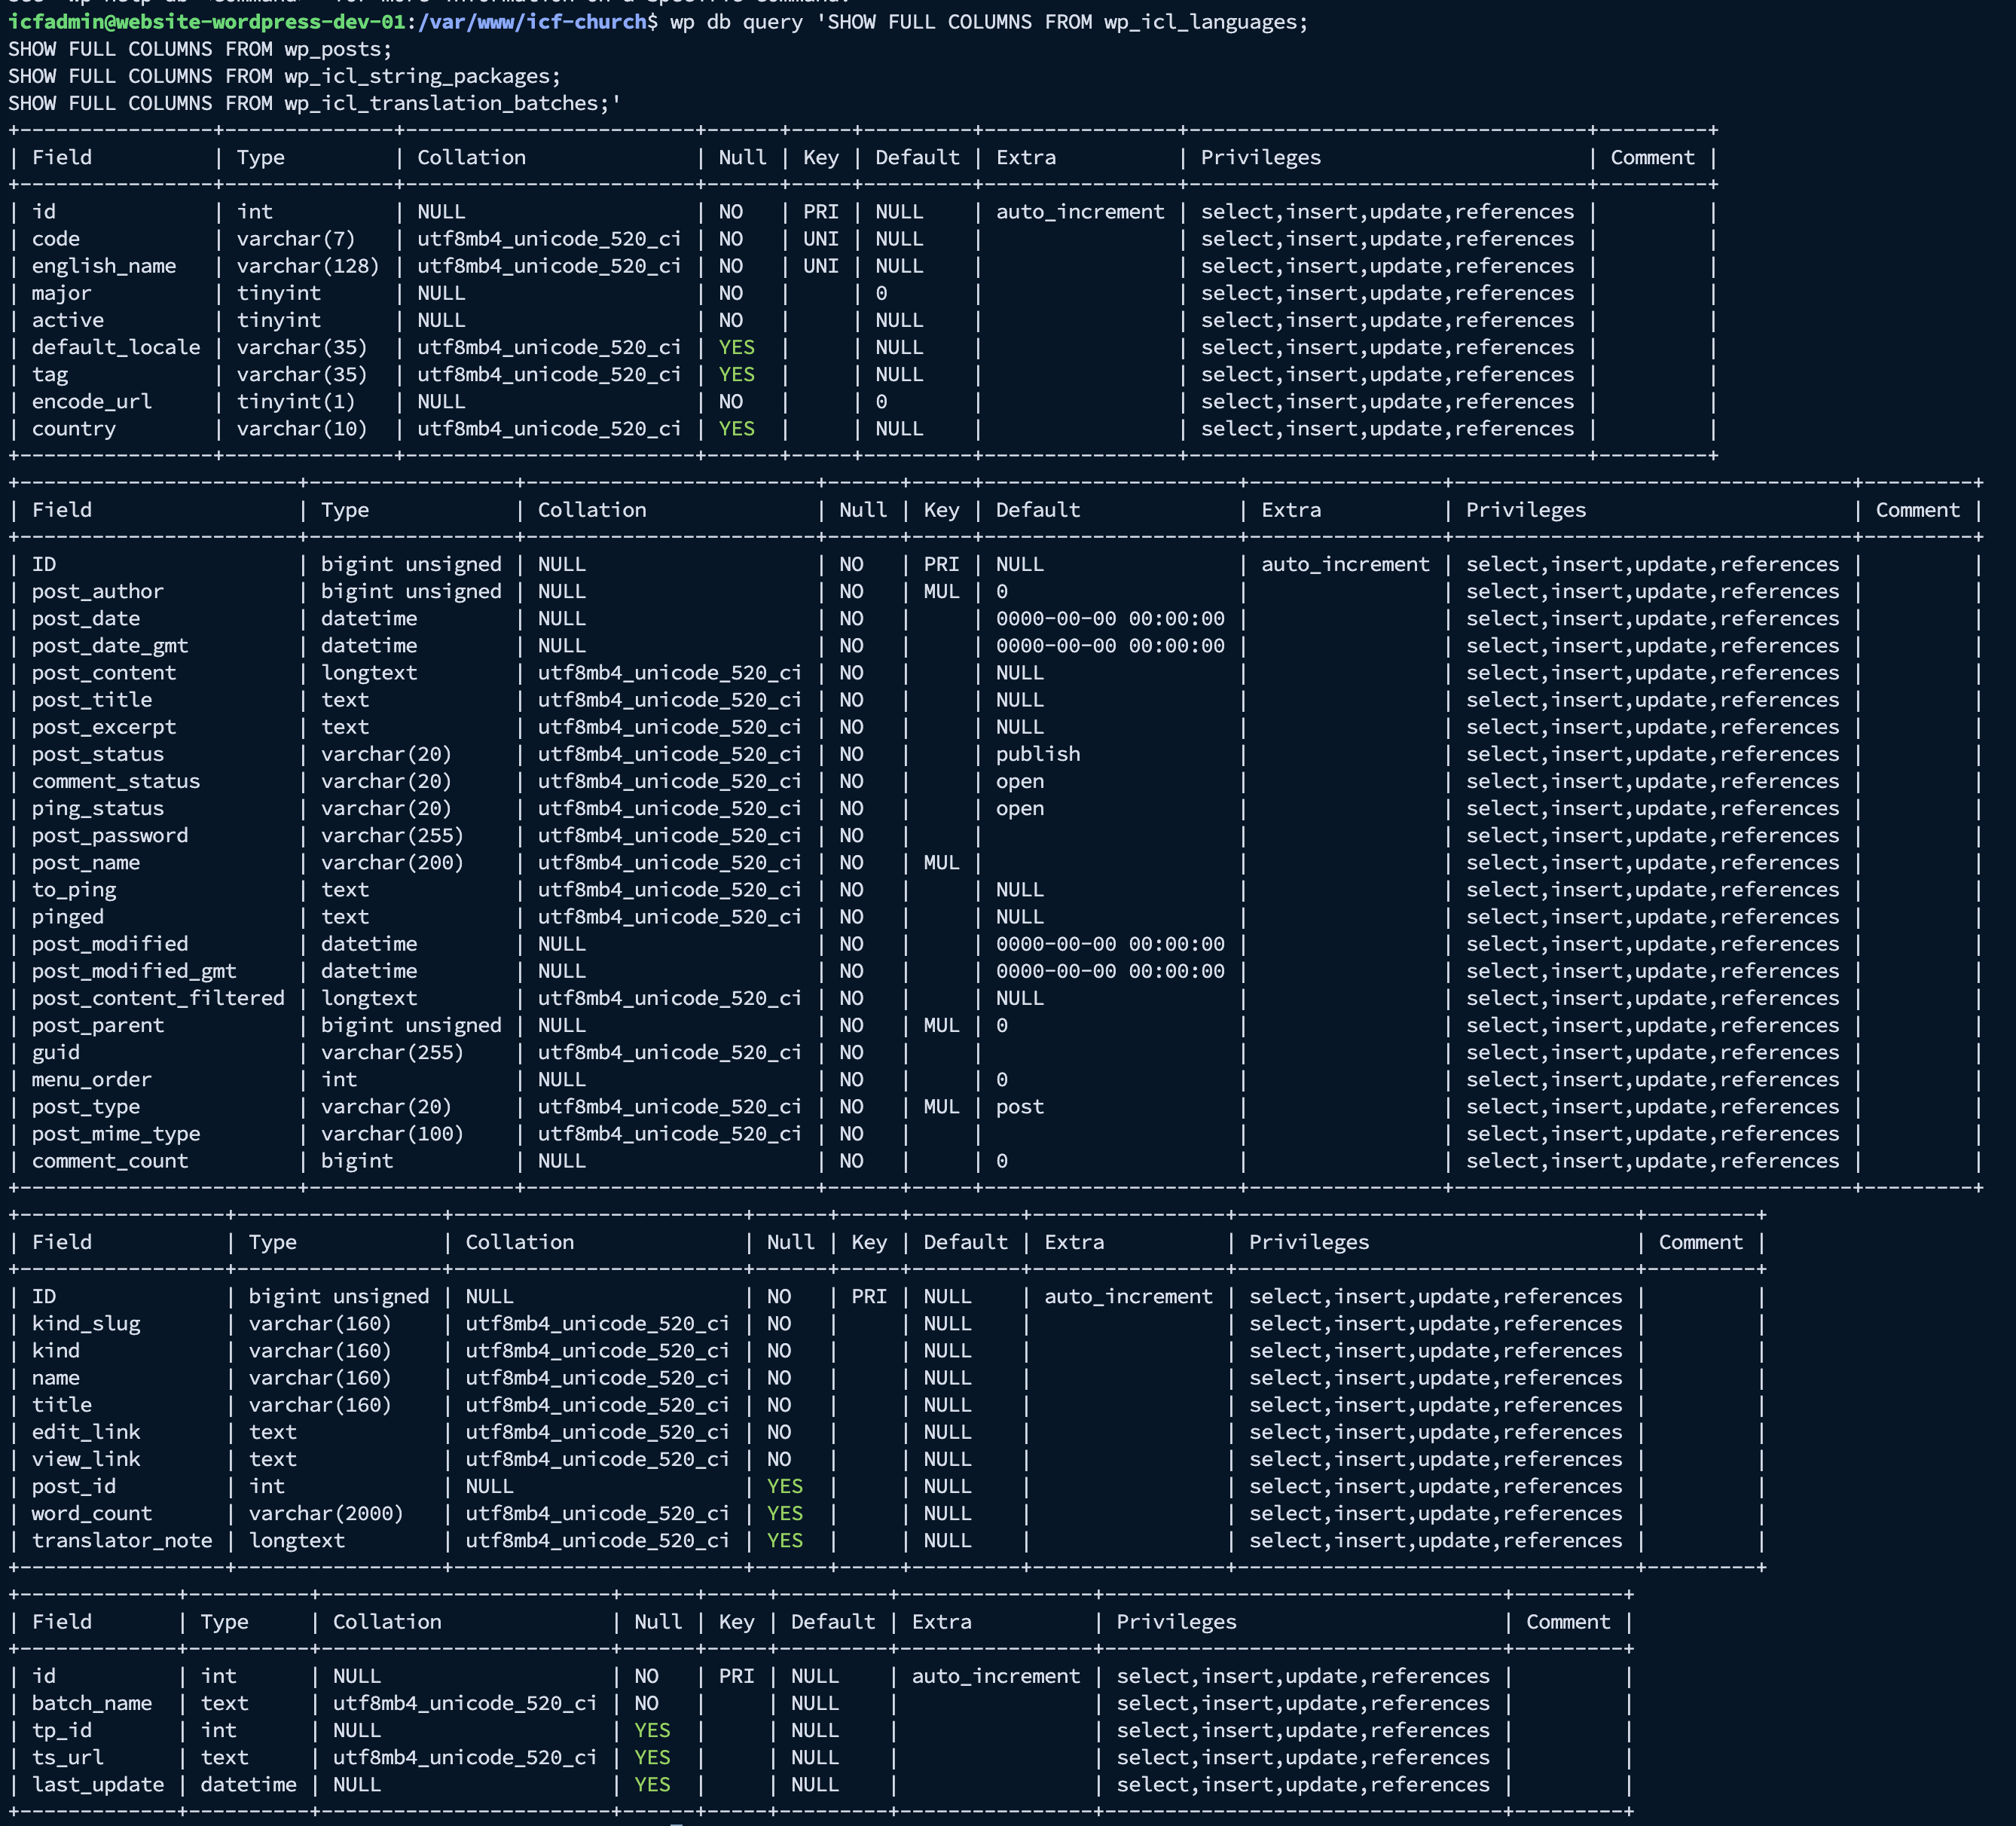Click the YES null value in tag row
This screenshot has width=2016, height=1826.
737,374
